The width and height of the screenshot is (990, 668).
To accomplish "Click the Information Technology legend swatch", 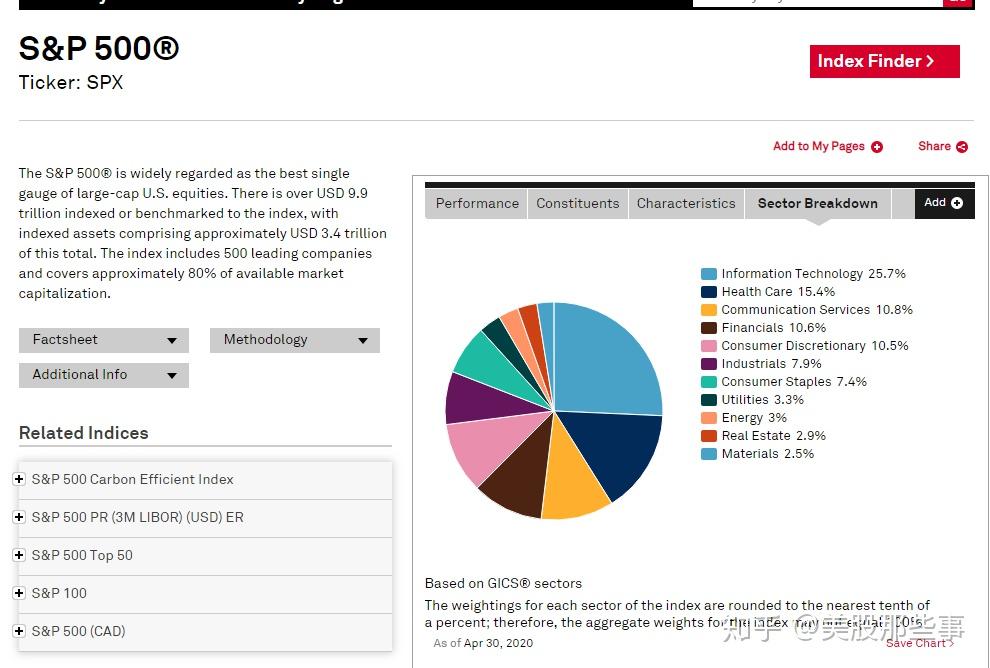I will [708, 274].
